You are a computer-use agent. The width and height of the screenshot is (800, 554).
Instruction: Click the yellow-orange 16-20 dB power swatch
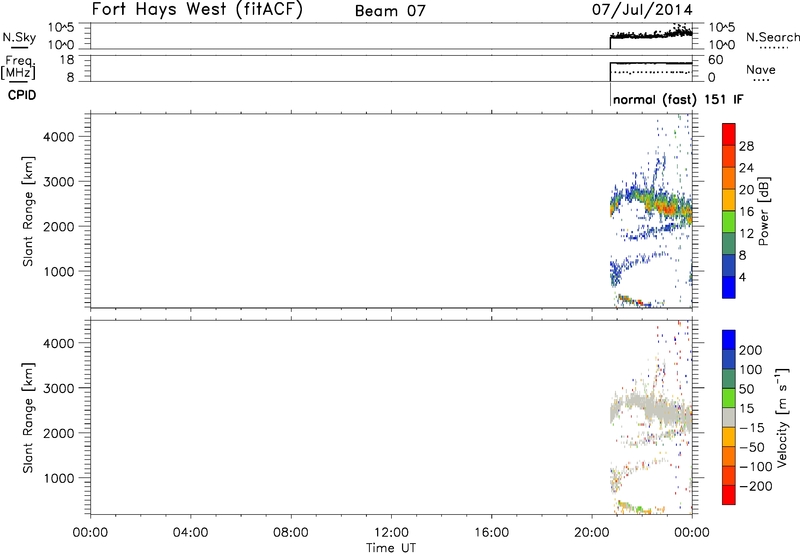point(729,198)
